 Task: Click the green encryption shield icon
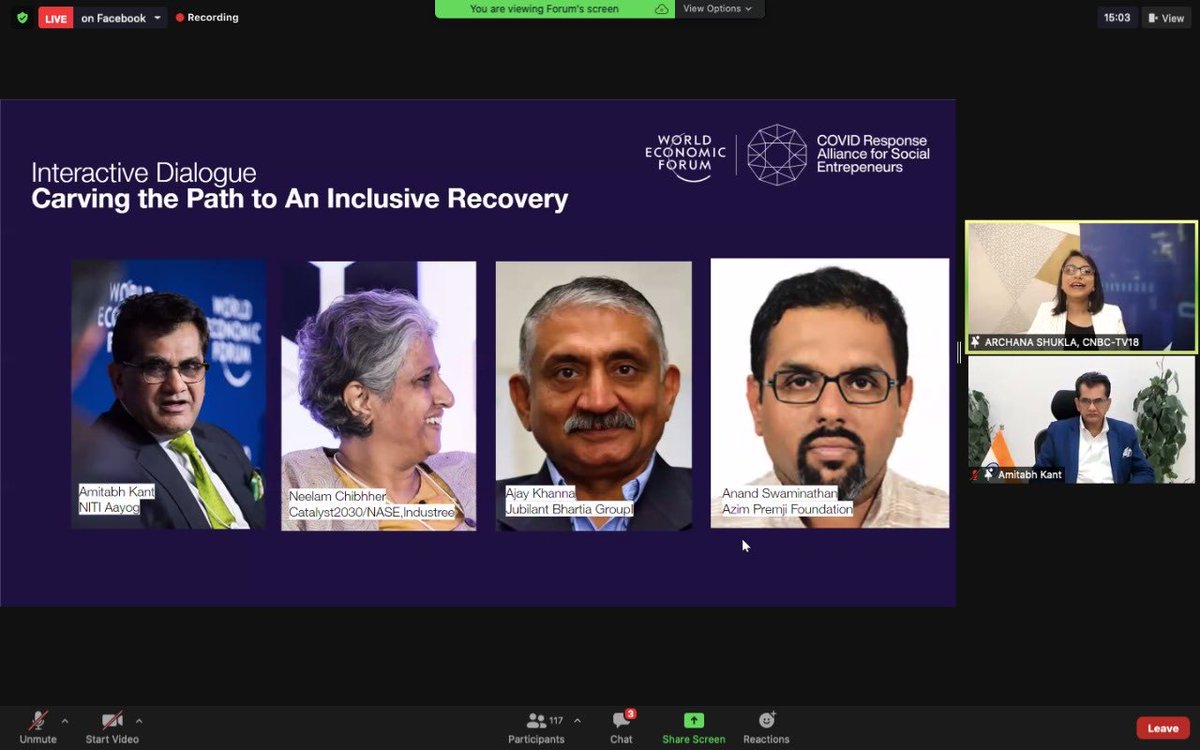(22, 17)
